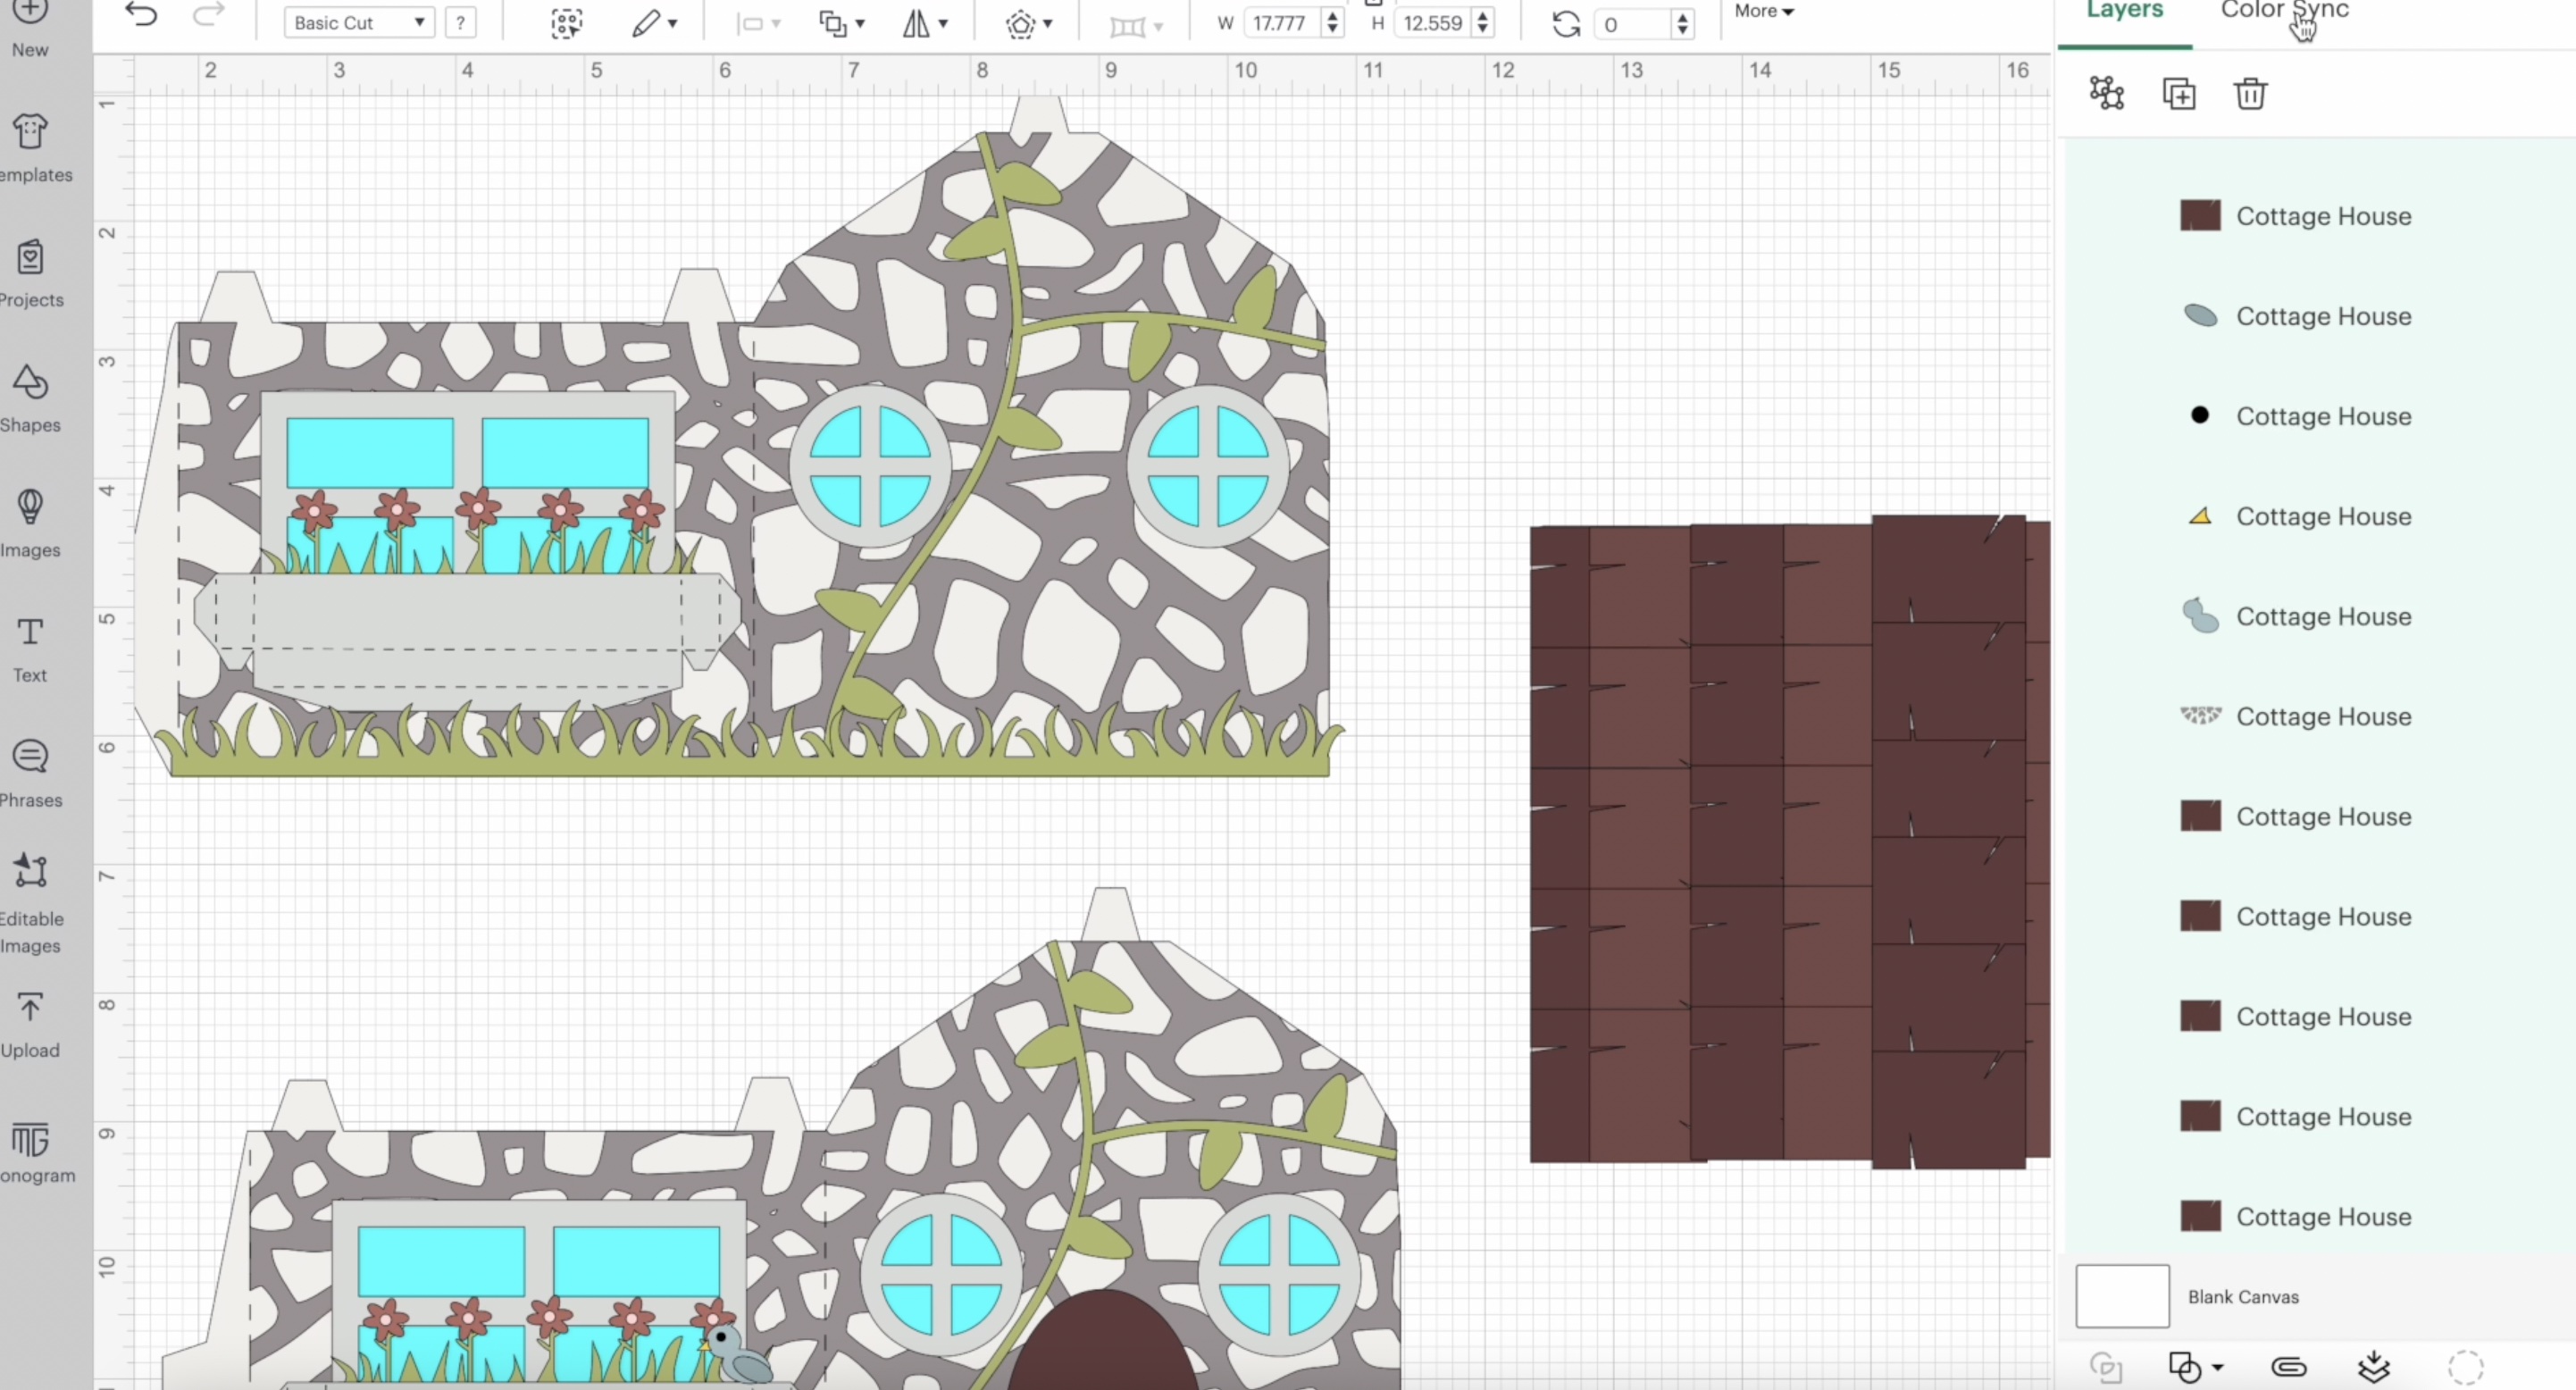
Task: Click the Attach icon at the bottom
Action: (x=2290, y=1367)
